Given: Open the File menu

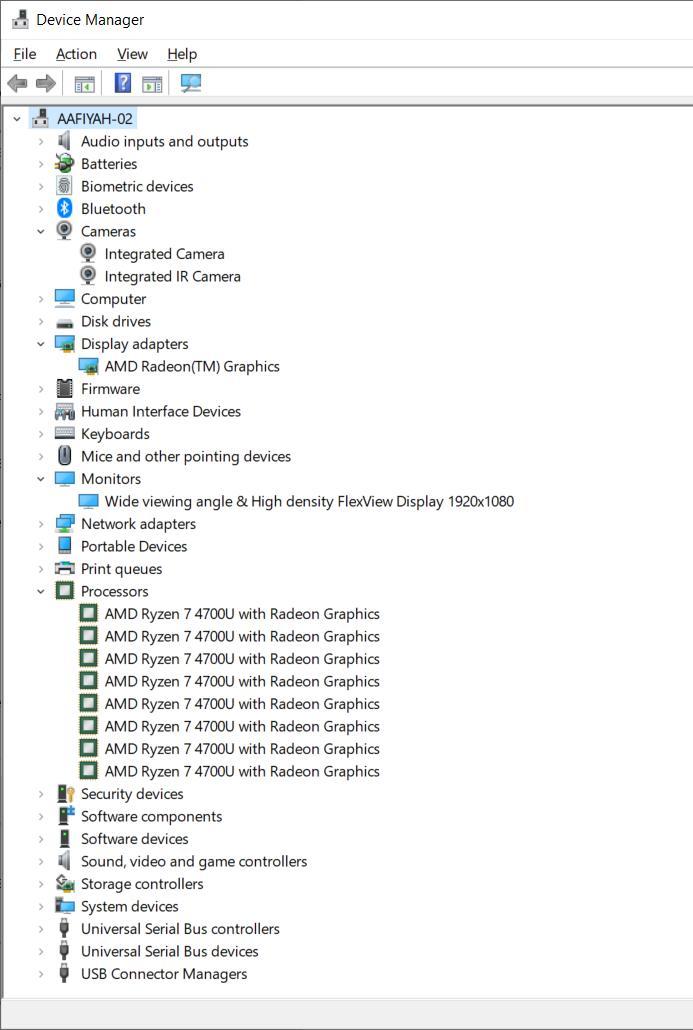Looking at the screenshot, I should tap(25, 54).
